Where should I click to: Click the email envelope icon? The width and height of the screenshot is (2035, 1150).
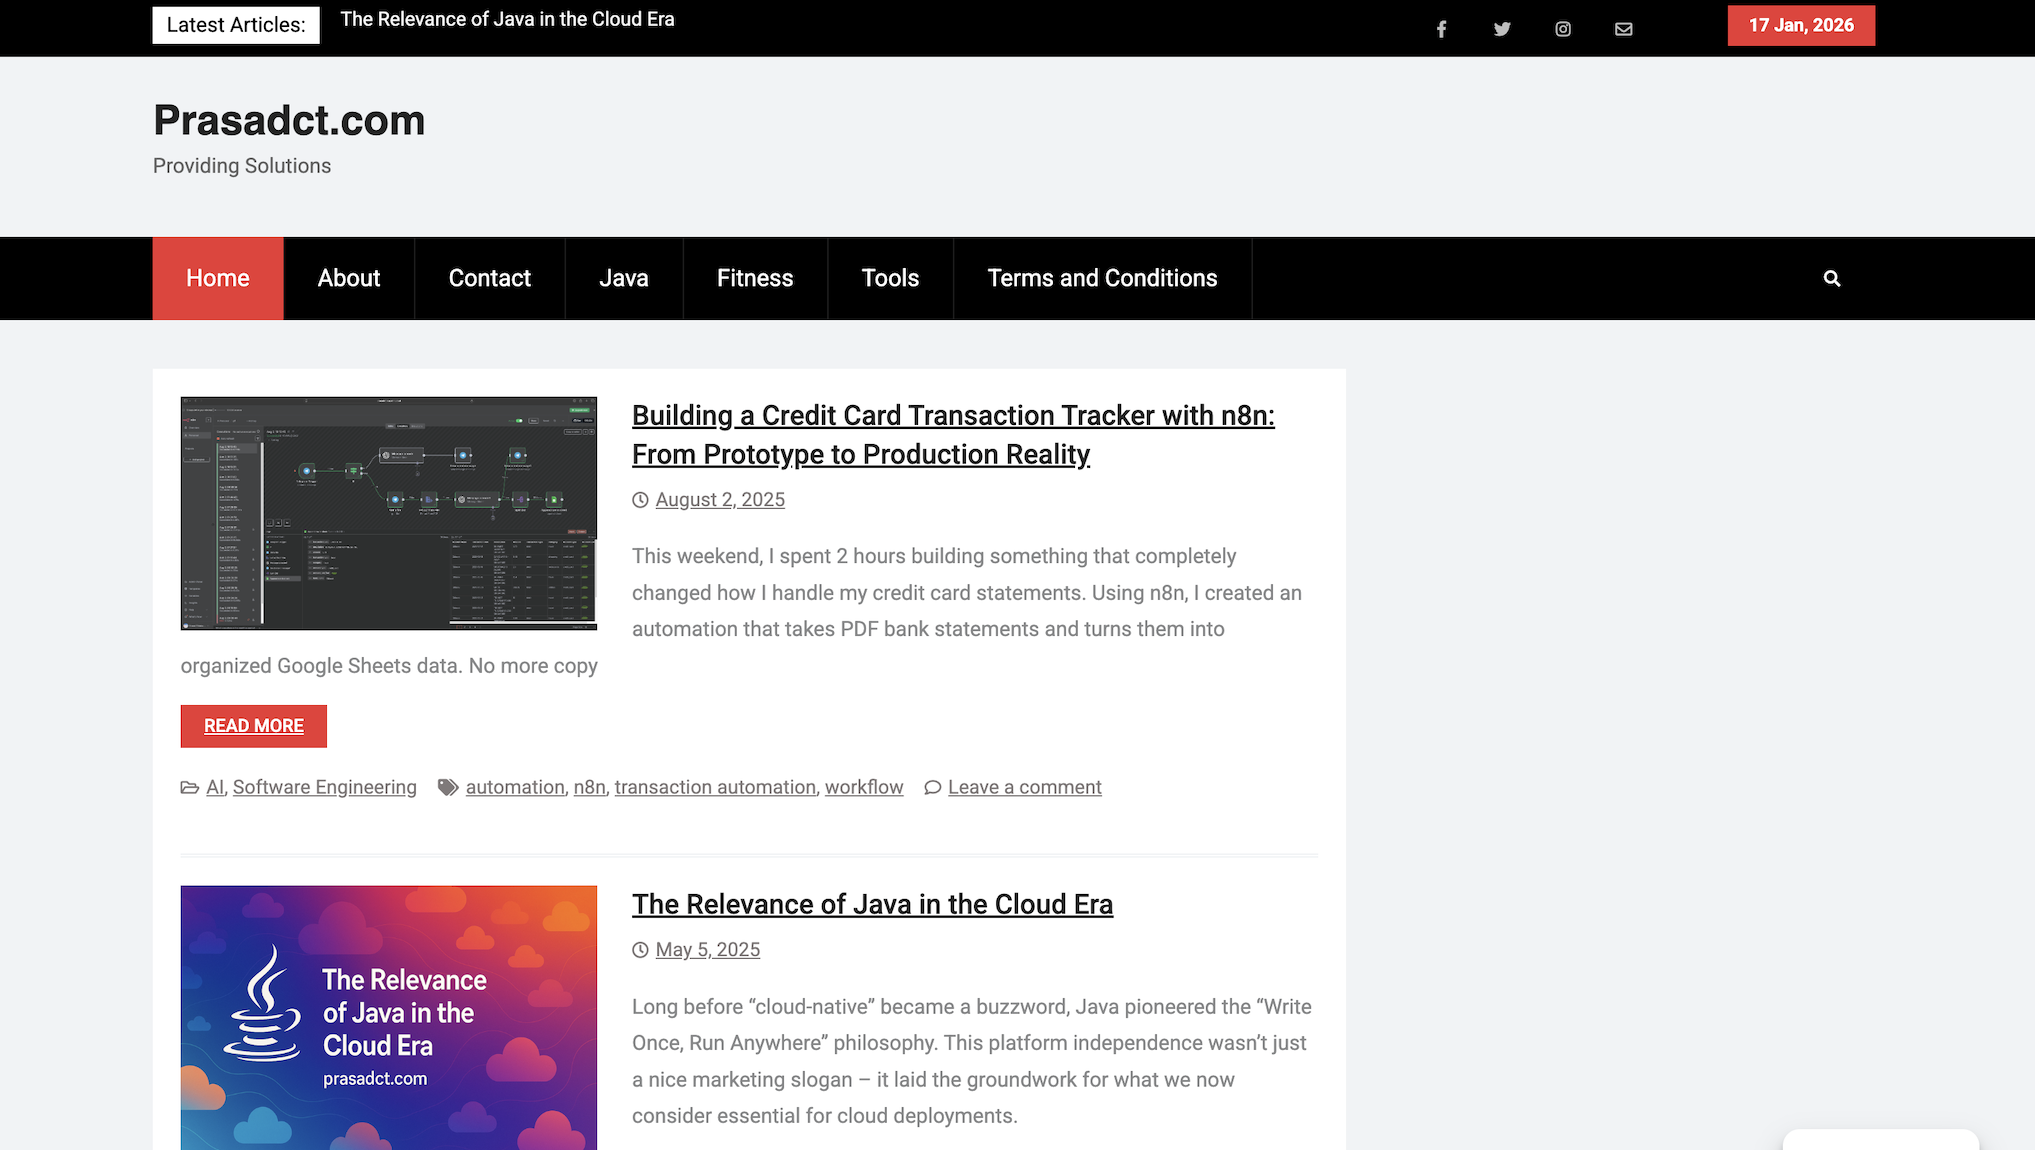click(x=1623, y=28)
